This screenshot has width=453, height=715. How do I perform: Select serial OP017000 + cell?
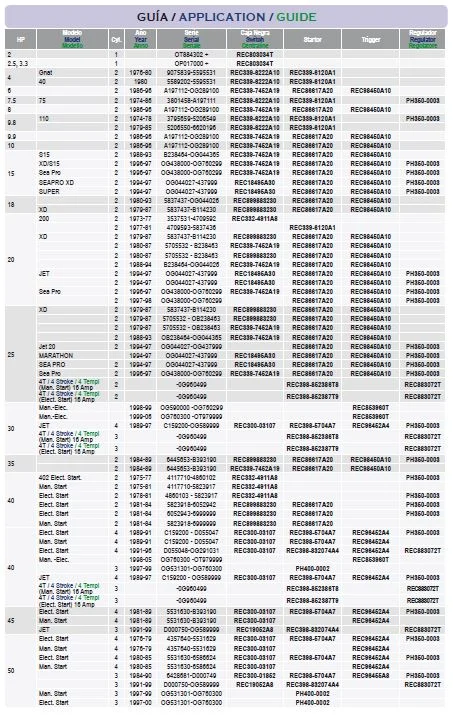[x=192, y=63]
